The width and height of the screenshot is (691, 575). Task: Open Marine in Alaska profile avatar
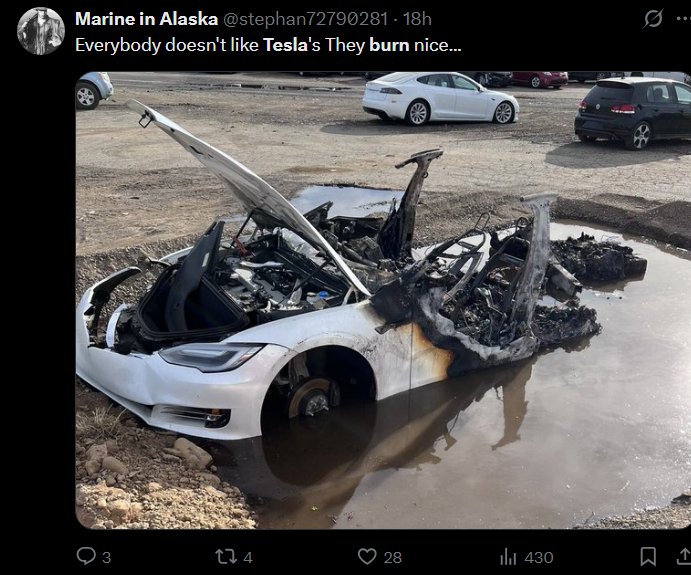[41, 31]
